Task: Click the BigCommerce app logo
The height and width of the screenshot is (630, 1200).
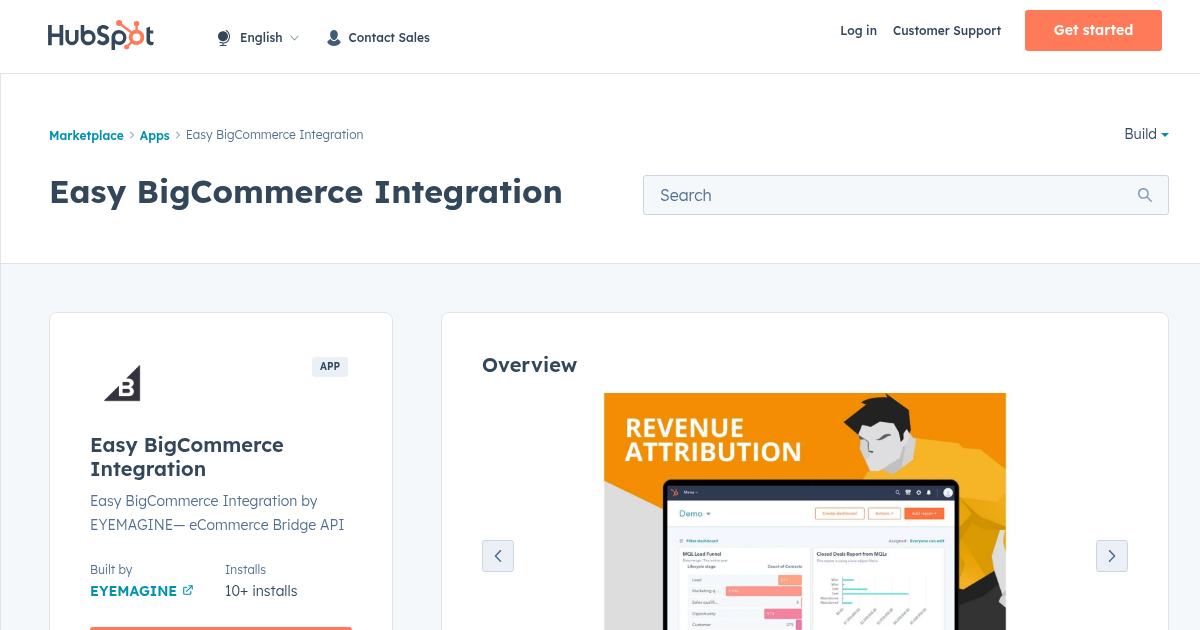Action: [x=123, y=384]
